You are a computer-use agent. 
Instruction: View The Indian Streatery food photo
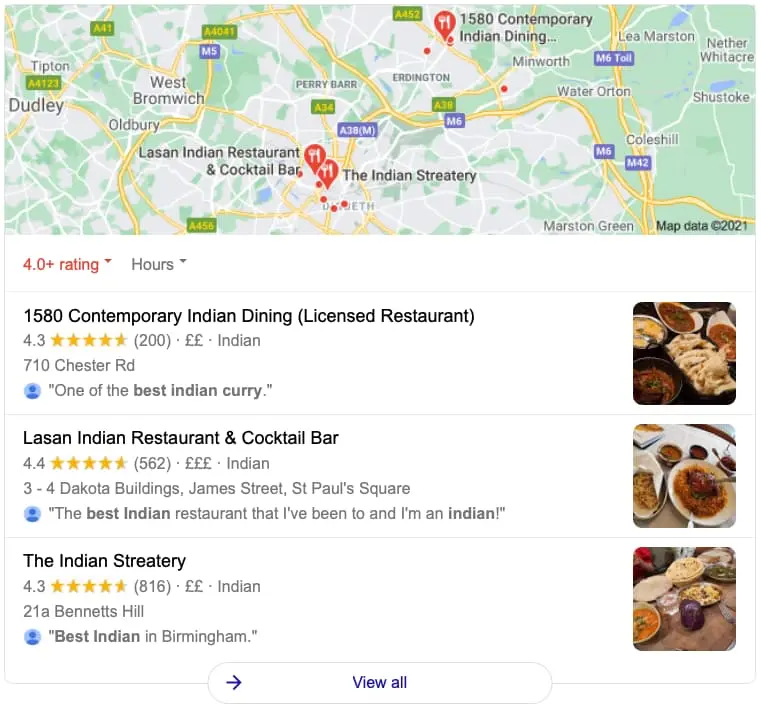(x=684, y=599)
